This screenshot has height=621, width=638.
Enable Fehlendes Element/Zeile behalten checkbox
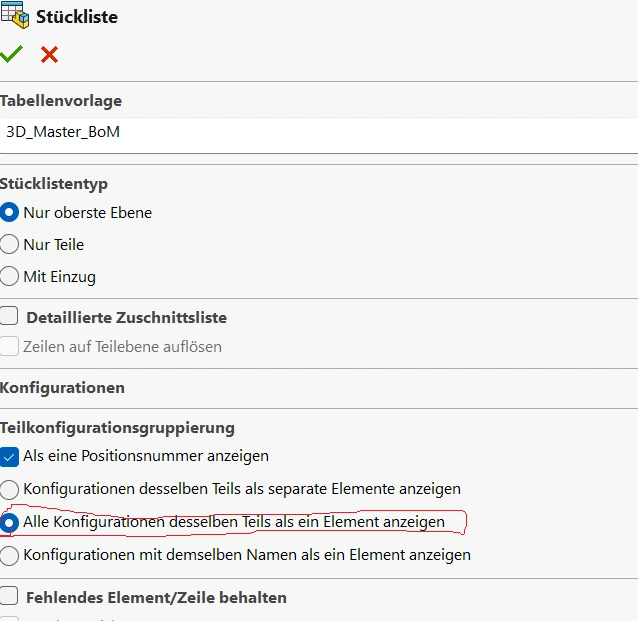pos(9,597)
